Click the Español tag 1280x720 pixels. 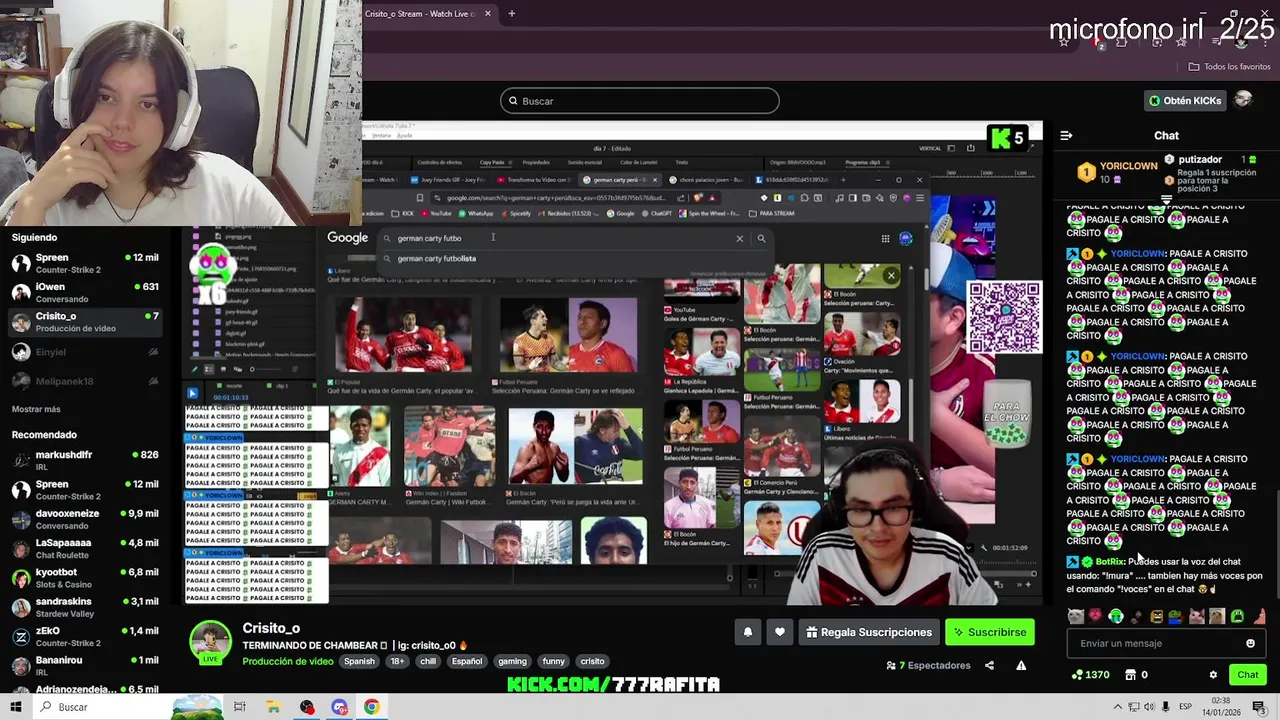[x=467, y=661]
